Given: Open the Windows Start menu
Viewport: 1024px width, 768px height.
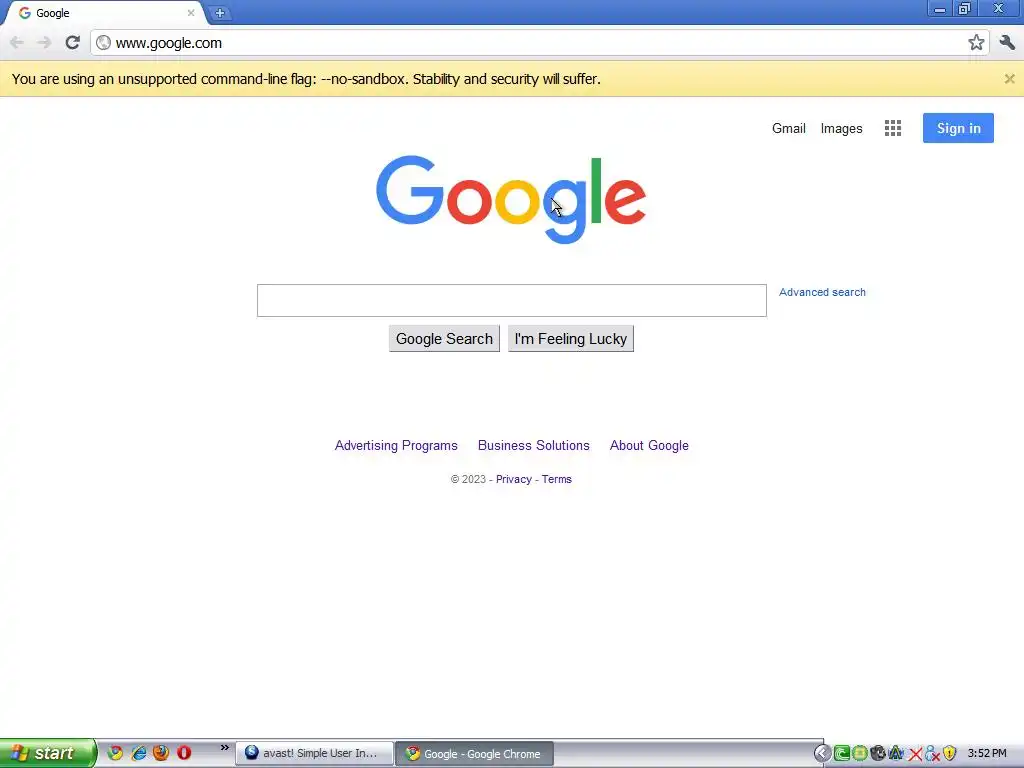Looking at the screenshot, I should (48, 753).
